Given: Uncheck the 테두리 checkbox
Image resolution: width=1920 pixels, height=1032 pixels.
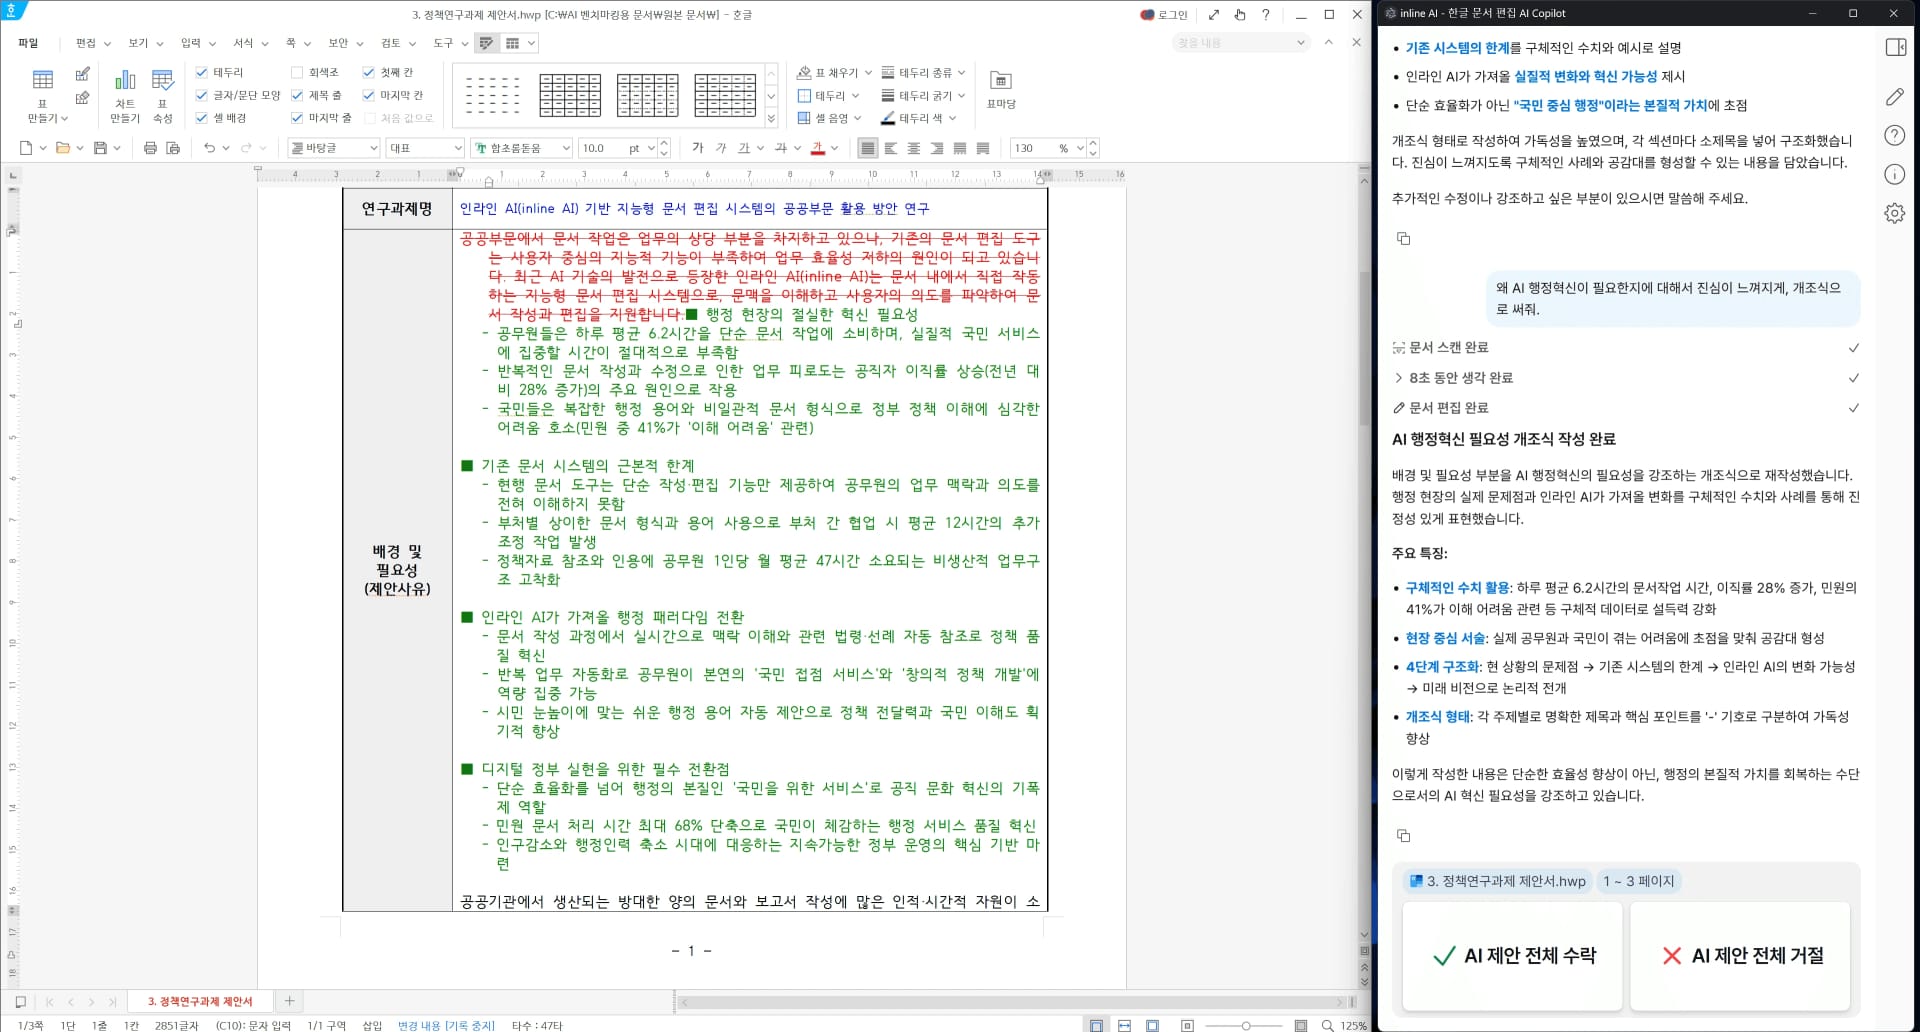Looking at the screenshot, I should click(x=201, y=71).
